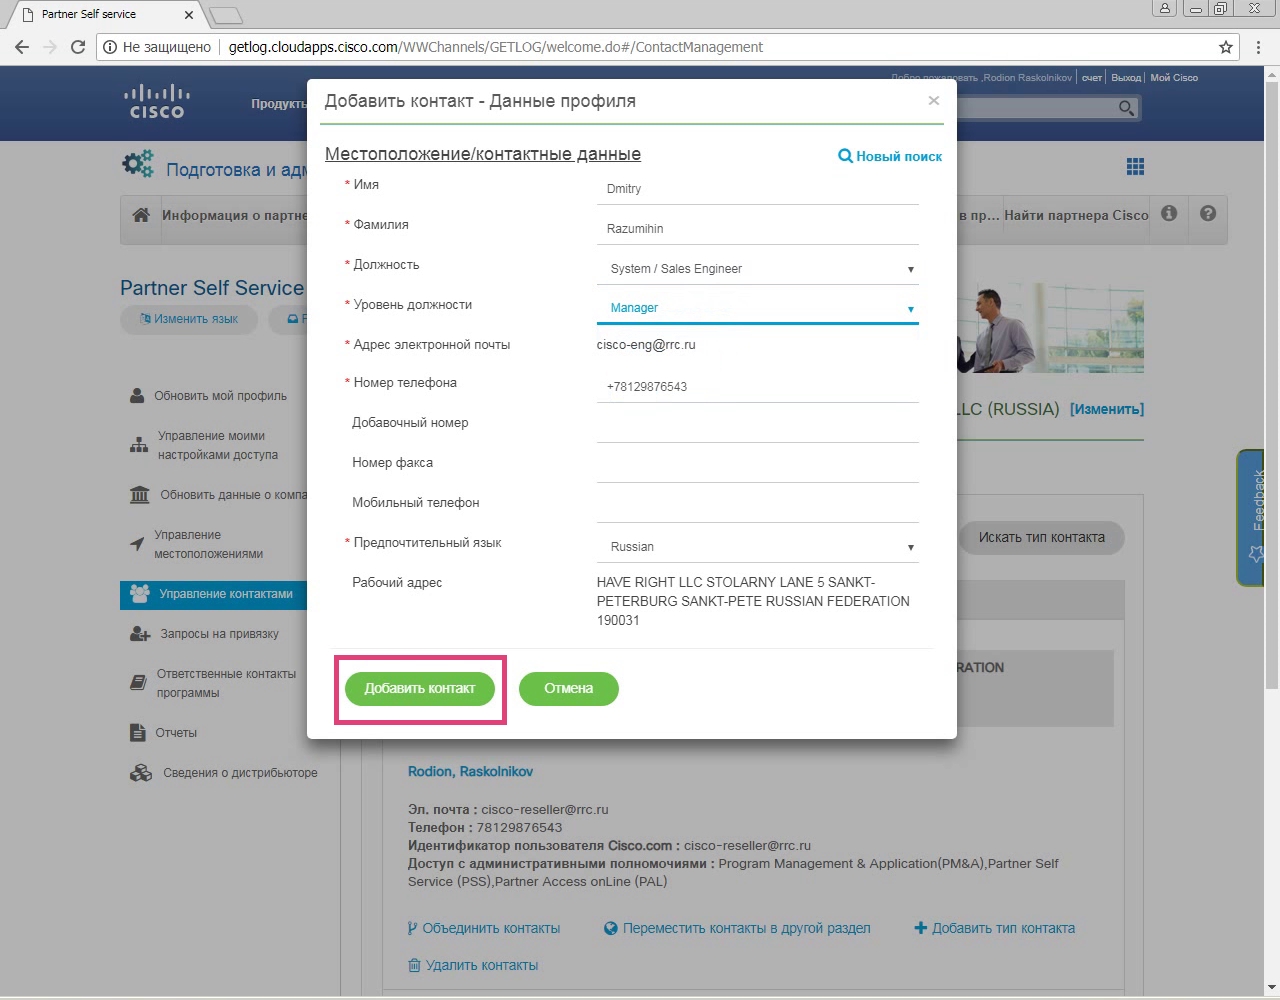
Task: Click the Изменить язык button
Action: 189,319
